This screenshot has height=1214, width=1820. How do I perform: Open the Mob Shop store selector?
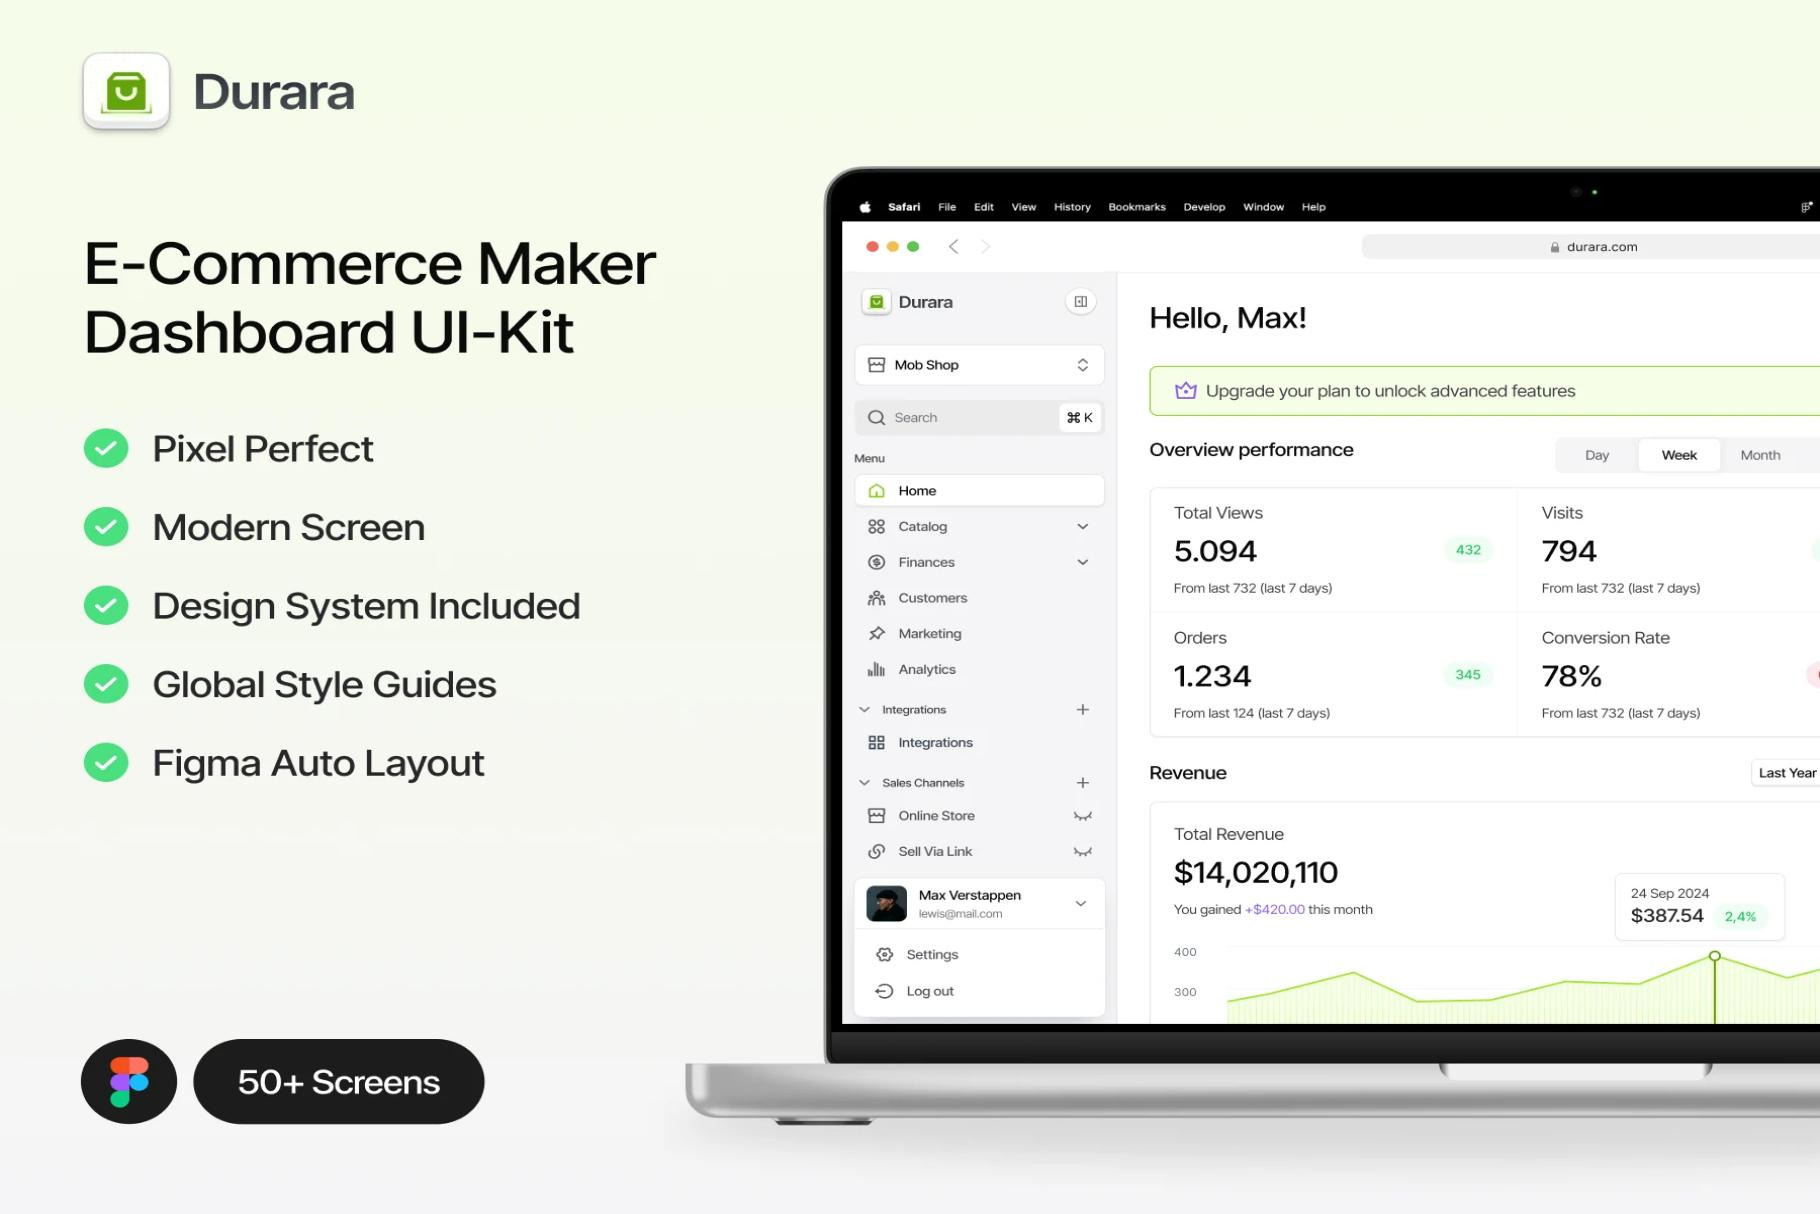coord(979,365)
